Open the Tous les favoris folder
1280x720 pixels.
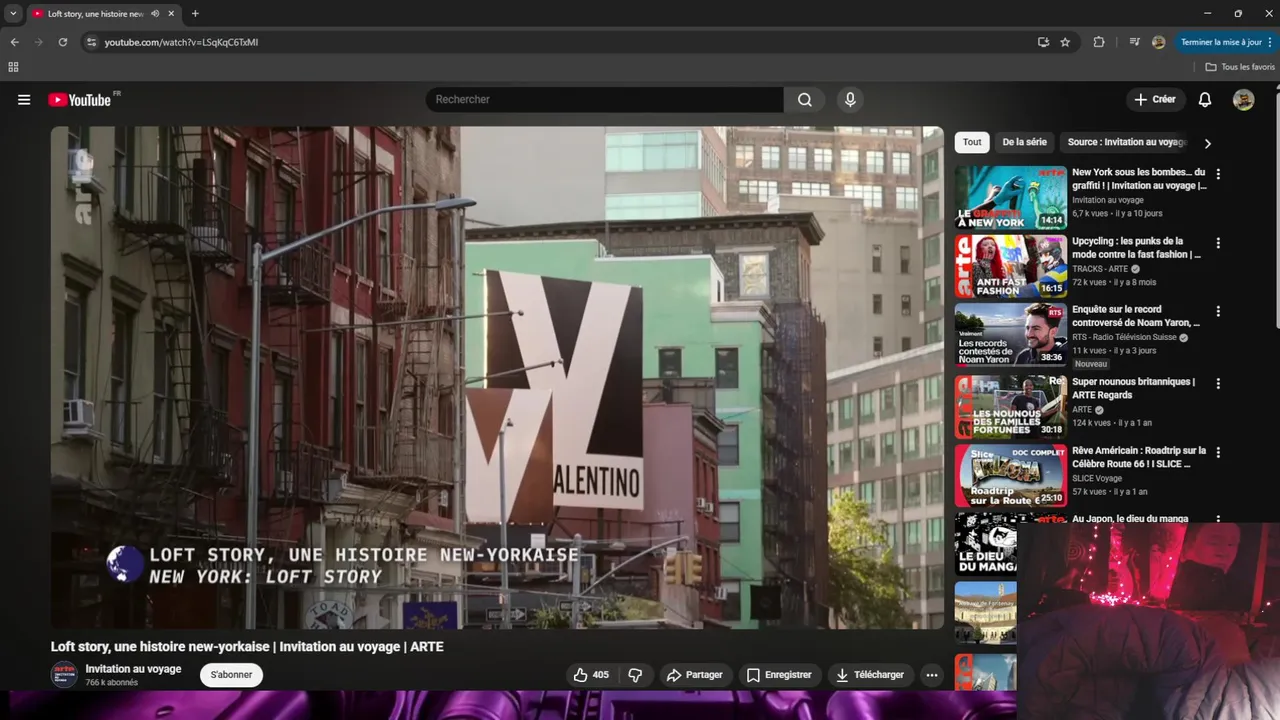[x=1240, y=67]
